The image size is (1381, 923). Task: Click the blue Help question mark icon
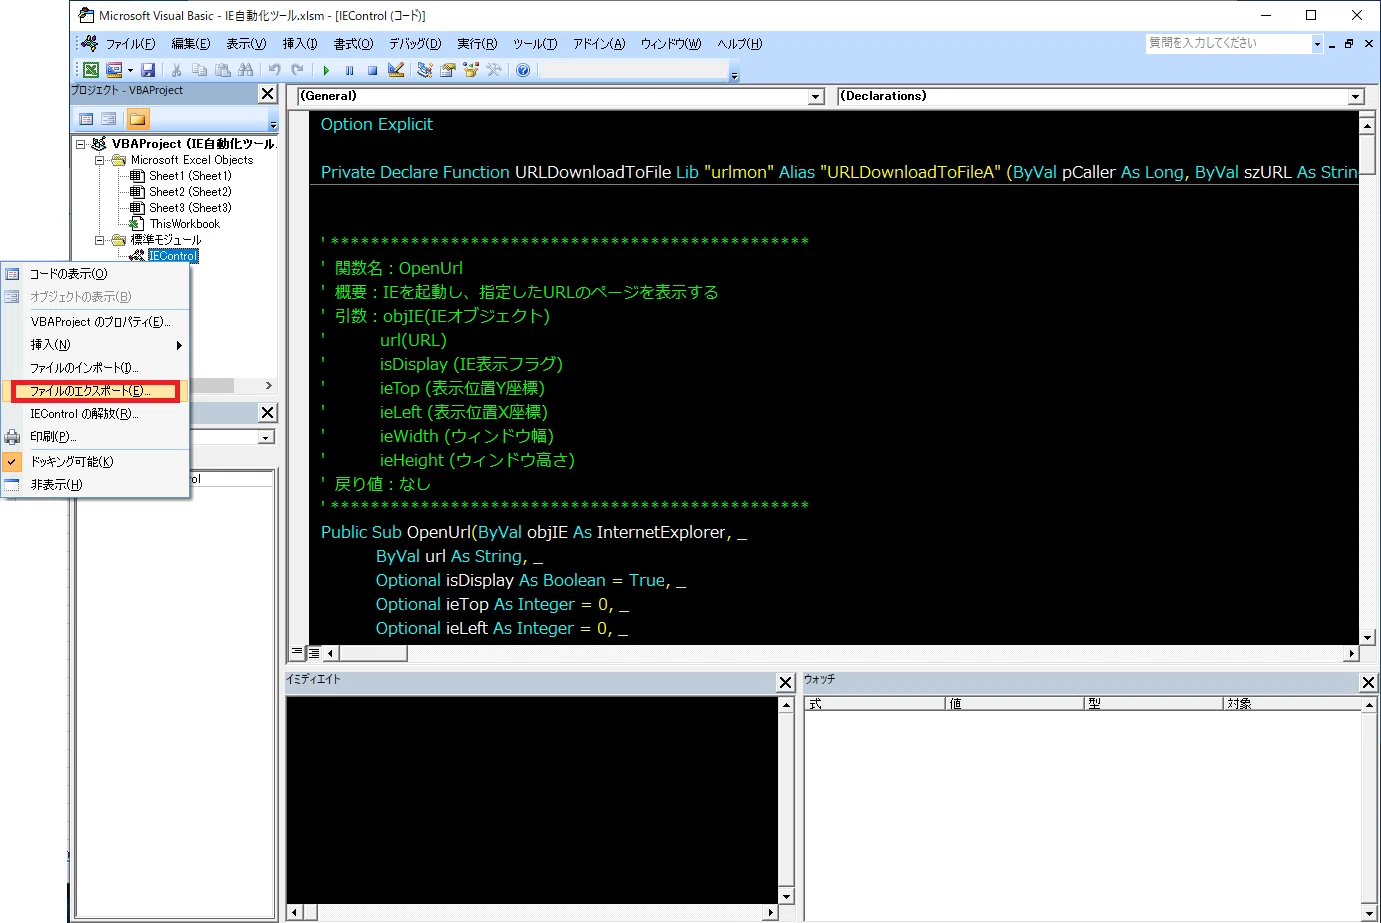[x=523, y=70]
